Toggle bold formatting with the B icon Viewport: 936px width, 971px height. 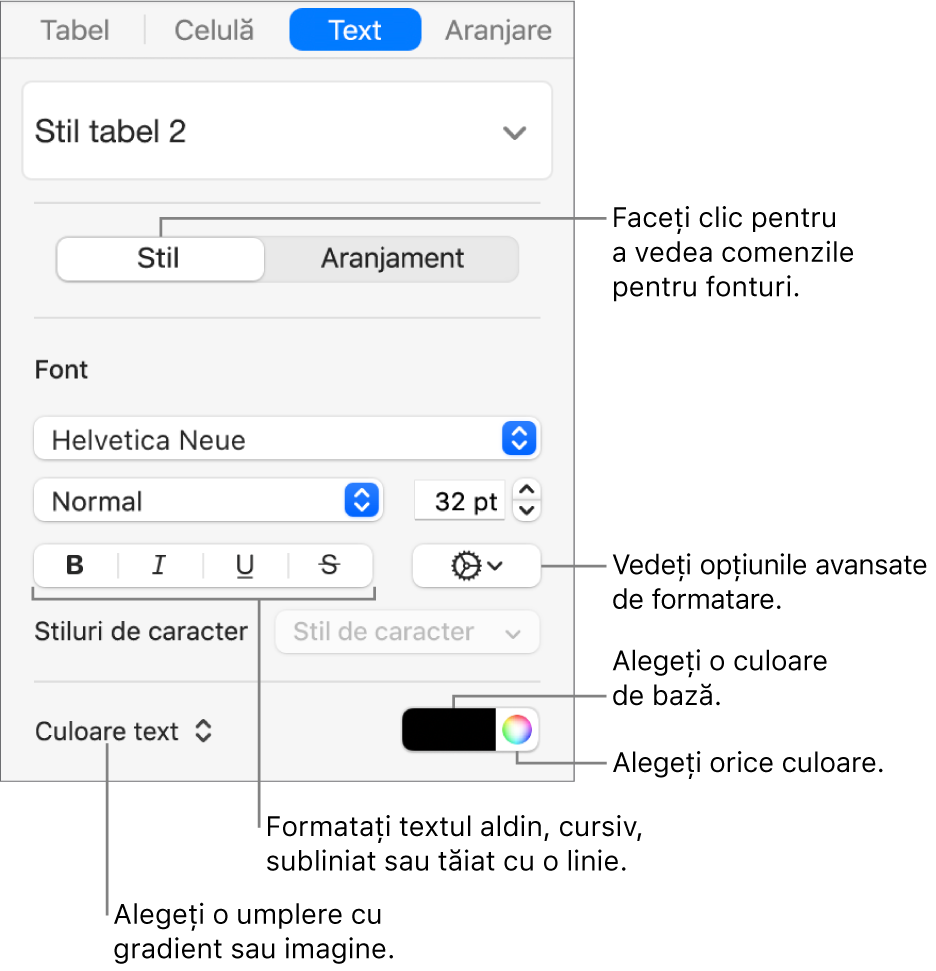click(74, 566)
